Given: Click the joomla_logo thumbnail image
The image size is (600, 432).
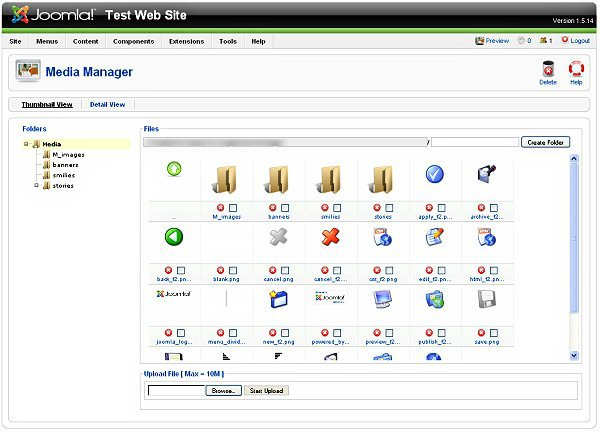Looking at the screenshot, I should pos(174,294).
